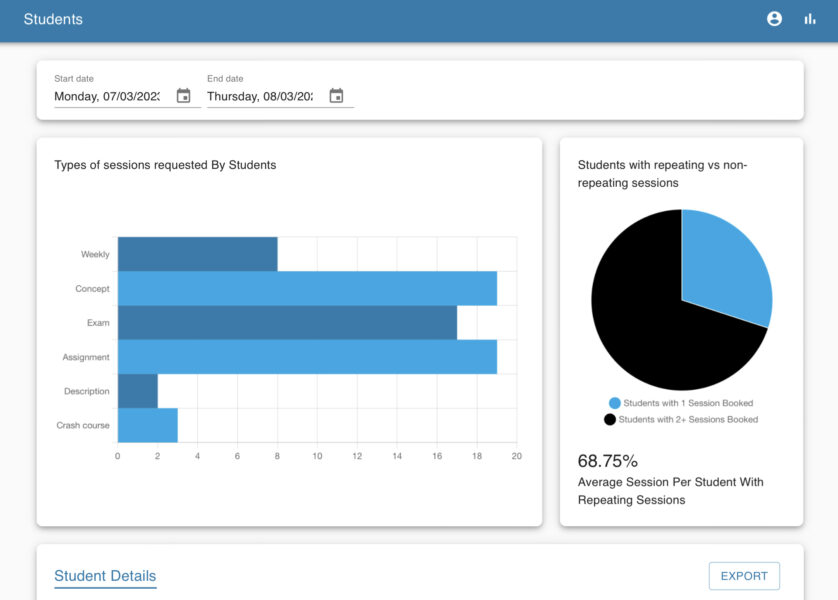Open the Start date calendar picker

183,96
